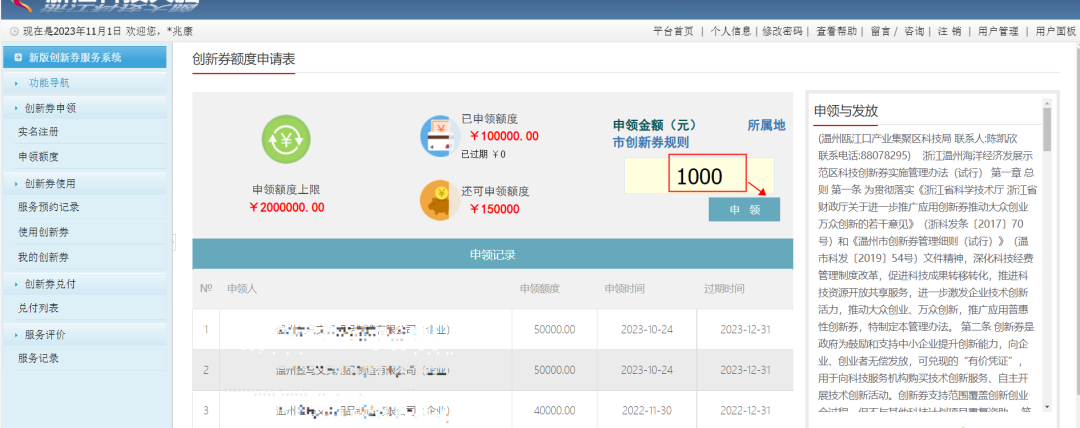This screenshot has width=1080, height=428.
Task: Click the 申领记录 table header bar
Action: [x=492, y=254]
